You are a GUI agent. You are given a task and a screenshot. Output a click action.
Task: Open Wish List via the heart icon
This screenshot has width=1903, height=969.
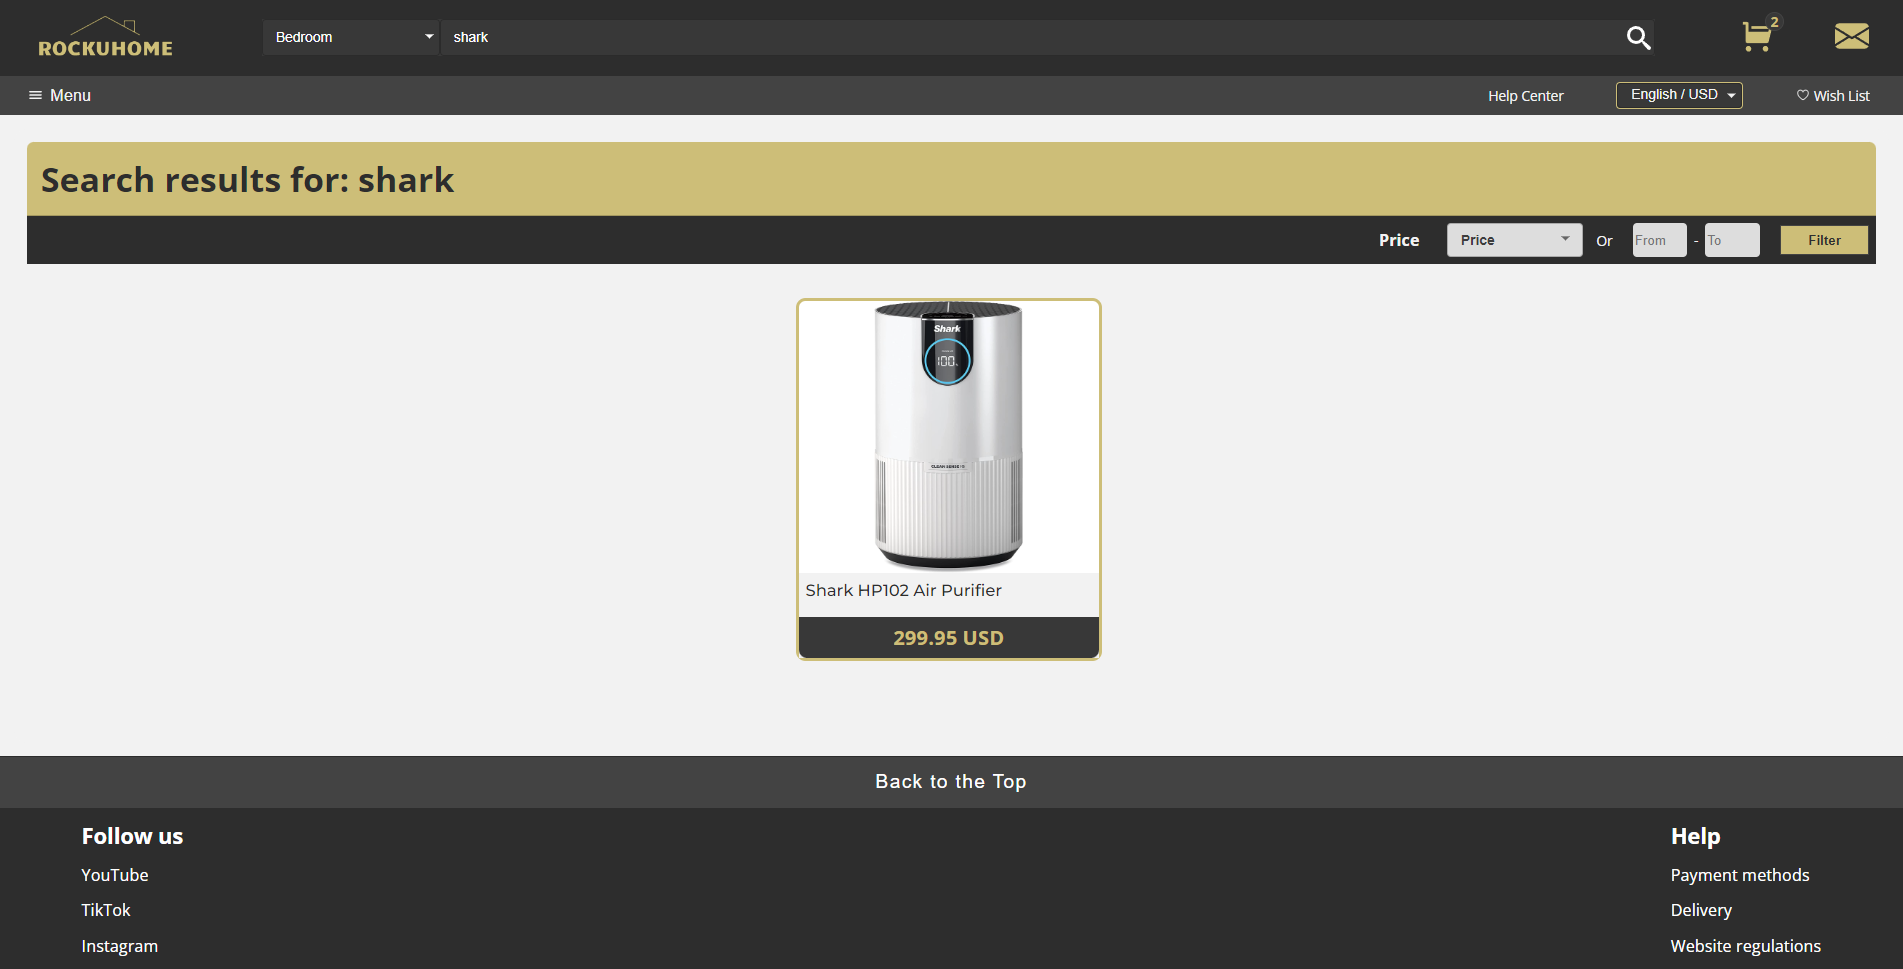[1833, 95]
